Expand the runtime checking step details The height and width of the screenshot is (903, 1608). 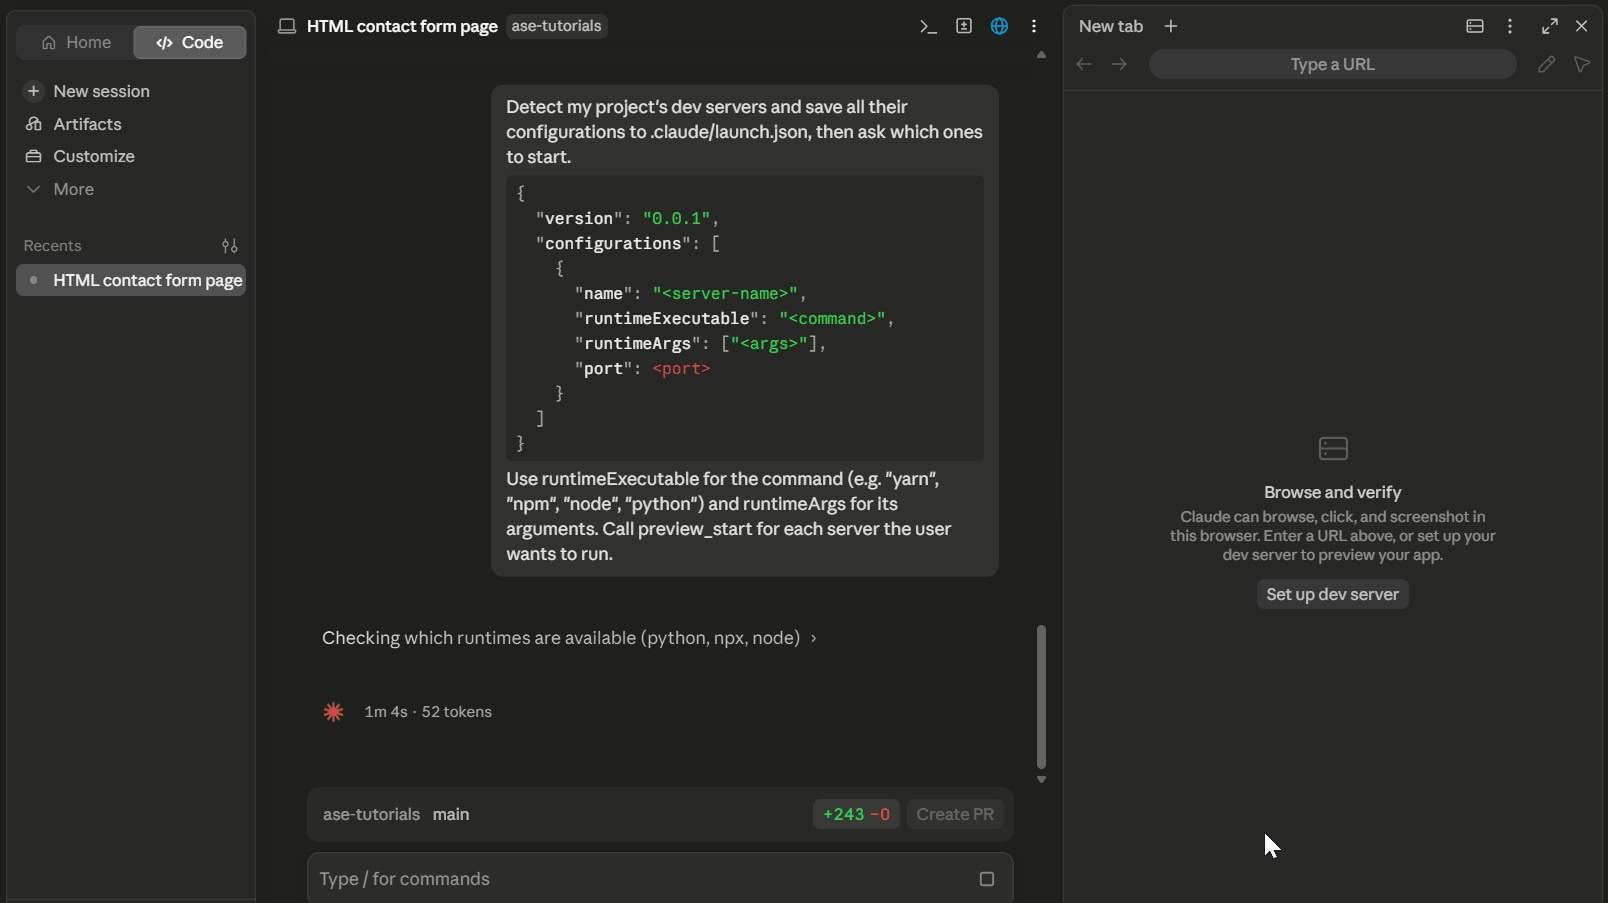[x=569, y=638]
